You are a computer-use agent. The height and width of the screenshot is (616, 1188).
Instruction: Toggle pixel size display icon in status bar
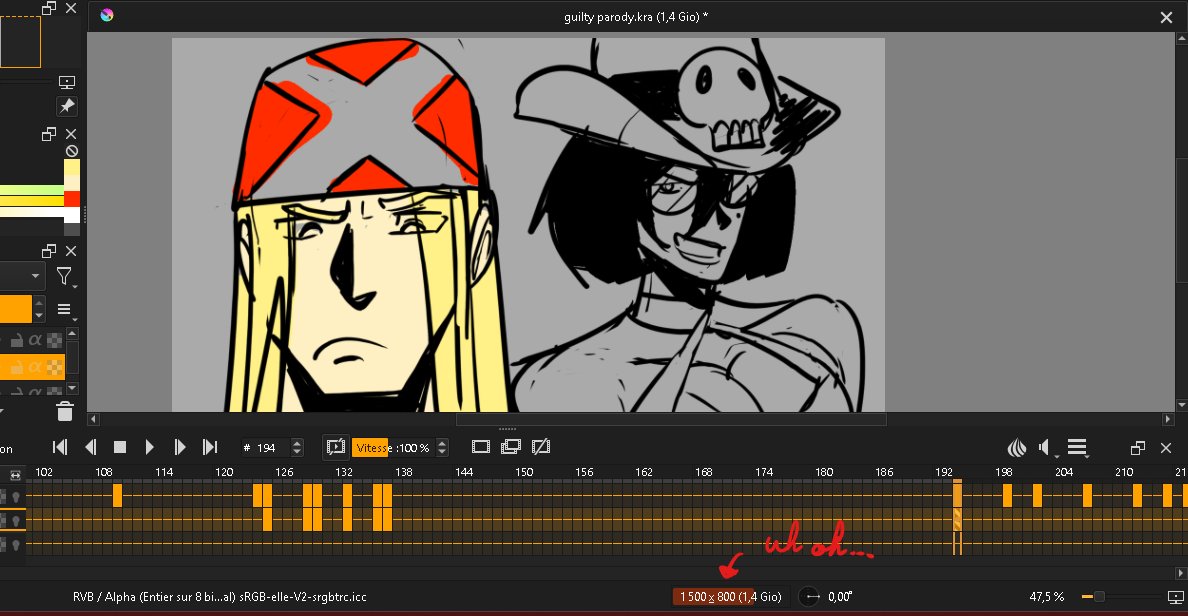coord(1175,597)
